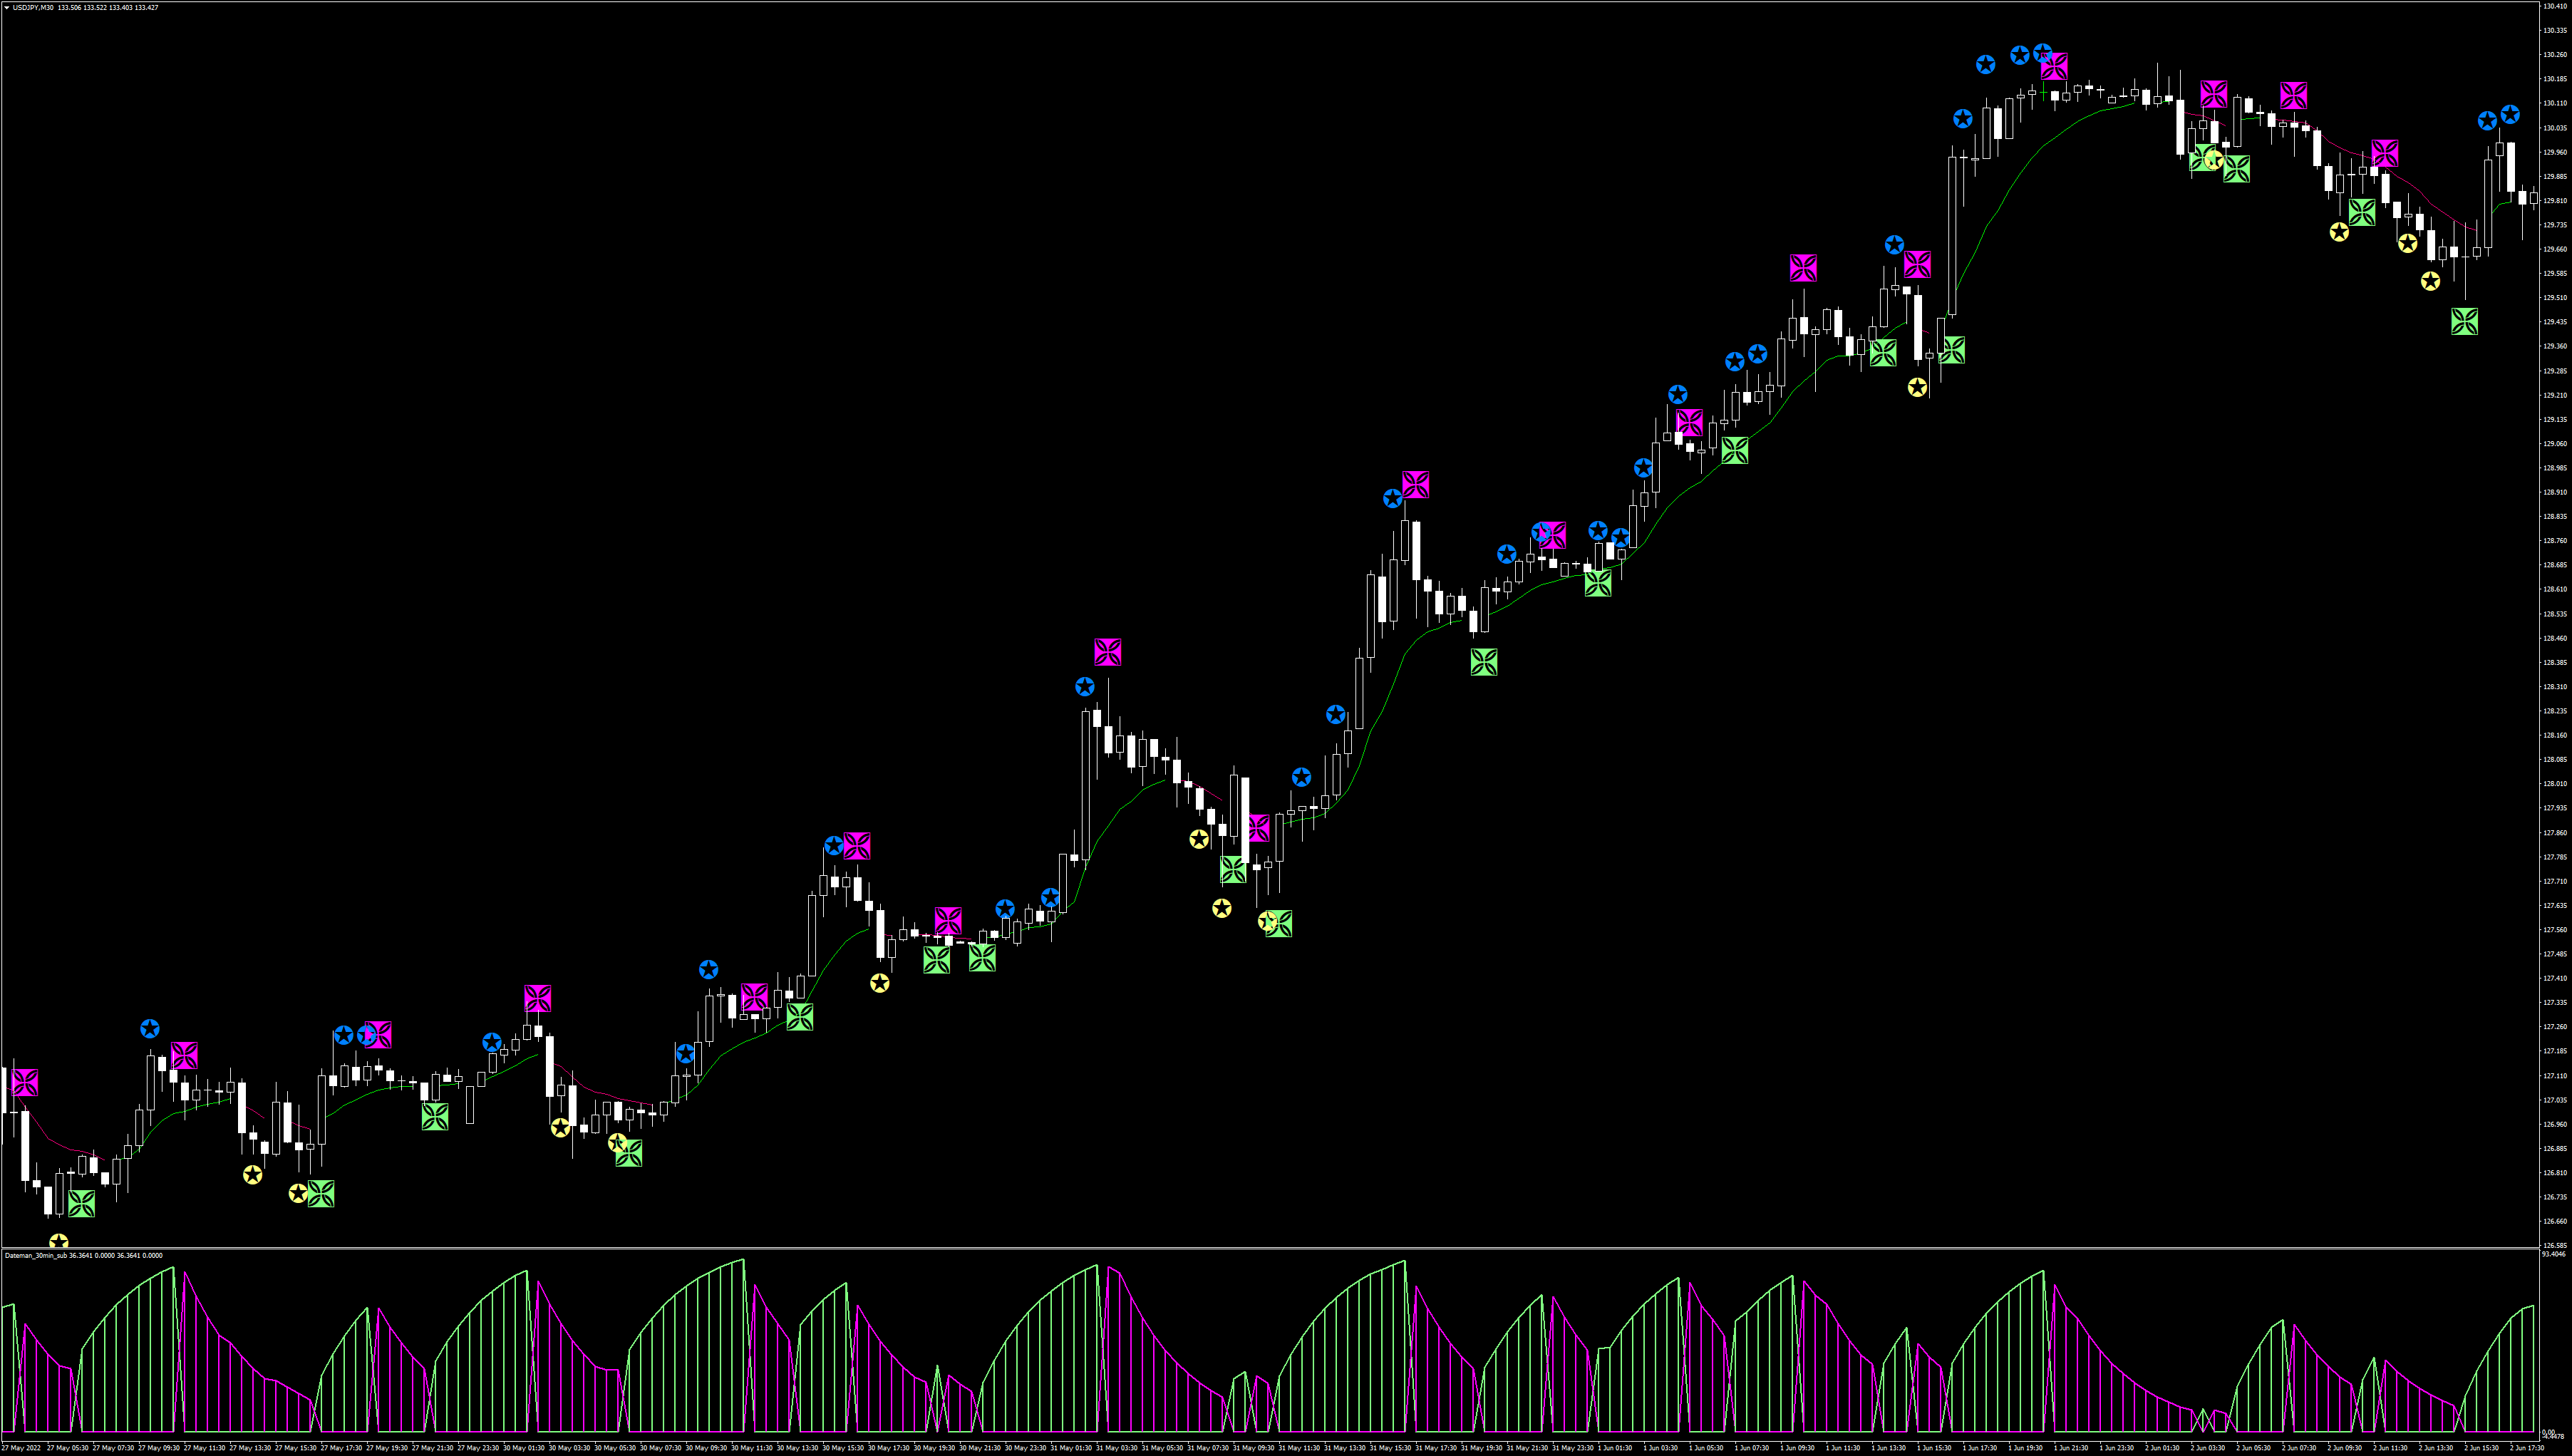Click the 126.585 bottom price label

[2554, 1245]
